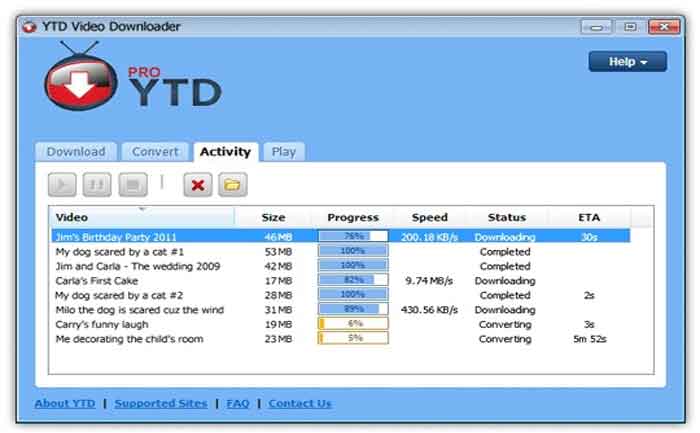Image resolution: width=700 pixels, height=433 pixels.
Task: Sort by the Status column header
Action: (507, 217)
